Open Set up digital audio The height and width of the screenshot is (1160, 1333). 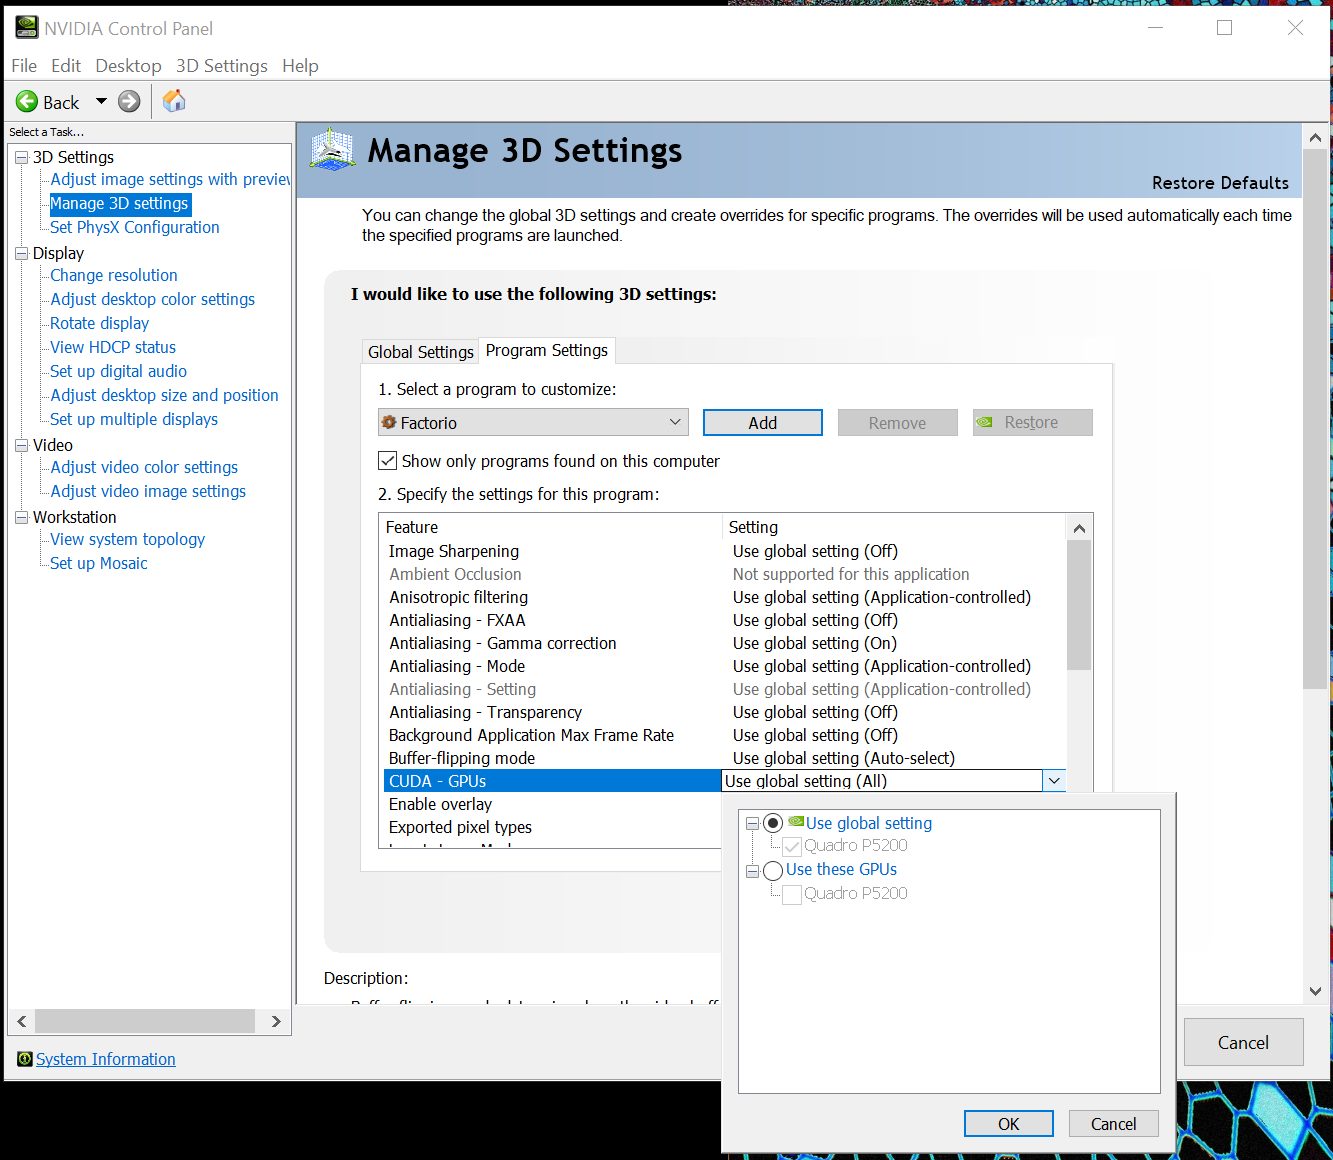(x=119, y=371)
